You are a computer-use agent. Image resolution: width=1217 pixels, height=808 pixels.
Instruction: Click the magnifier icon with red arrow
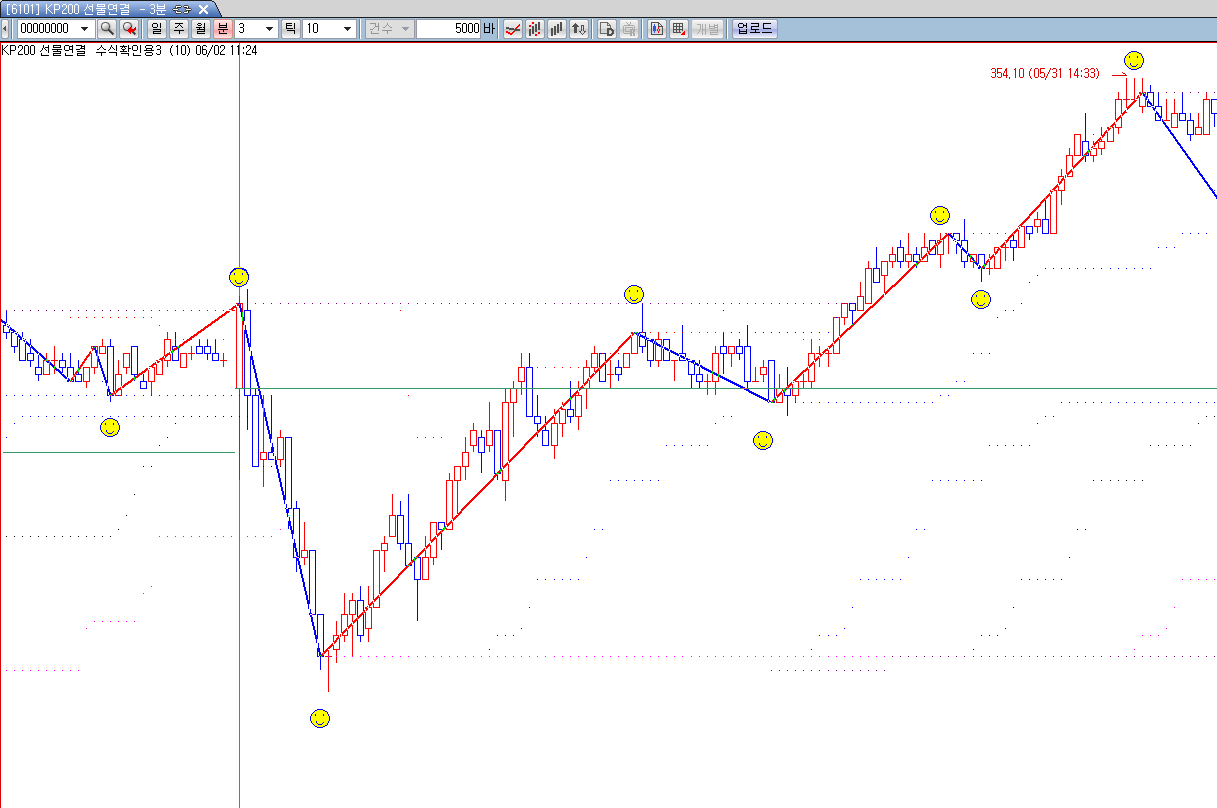coord(129,29)
